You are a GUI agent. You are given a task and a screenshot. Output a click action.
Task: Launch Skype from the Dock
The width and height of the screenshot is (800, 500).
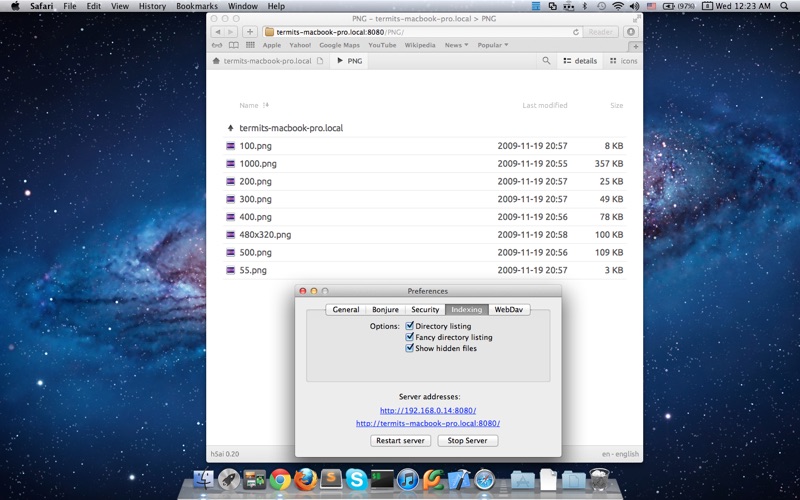click(357, 480)
